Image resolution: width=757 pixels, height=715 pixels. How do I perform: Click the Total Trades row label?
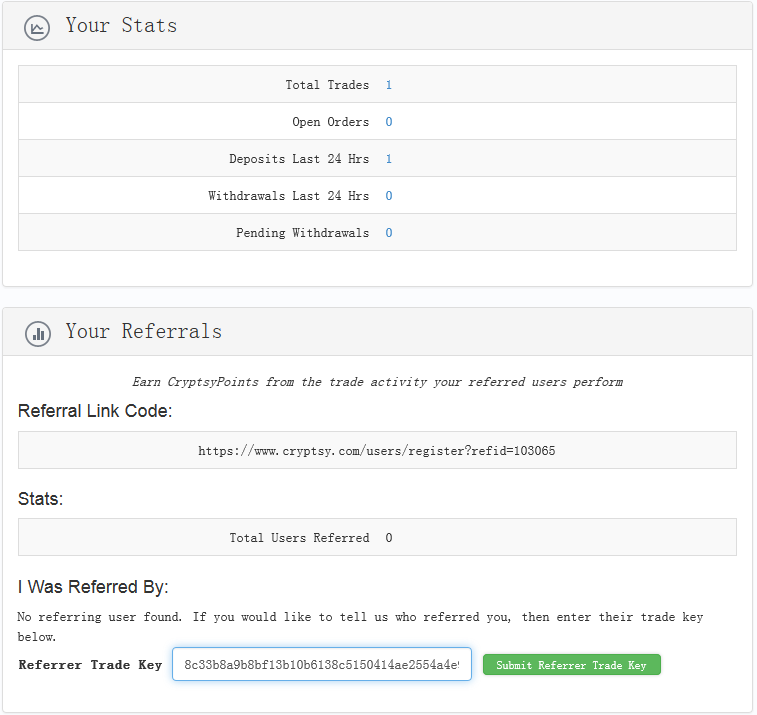coord(327,85)
